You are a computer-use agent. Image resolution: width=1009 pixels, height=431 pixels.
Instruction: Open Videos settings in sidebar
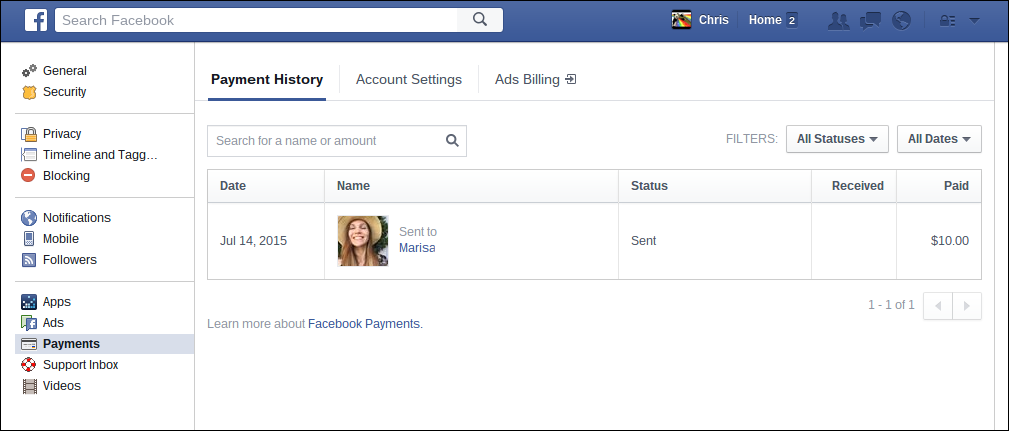click(62, 386)
